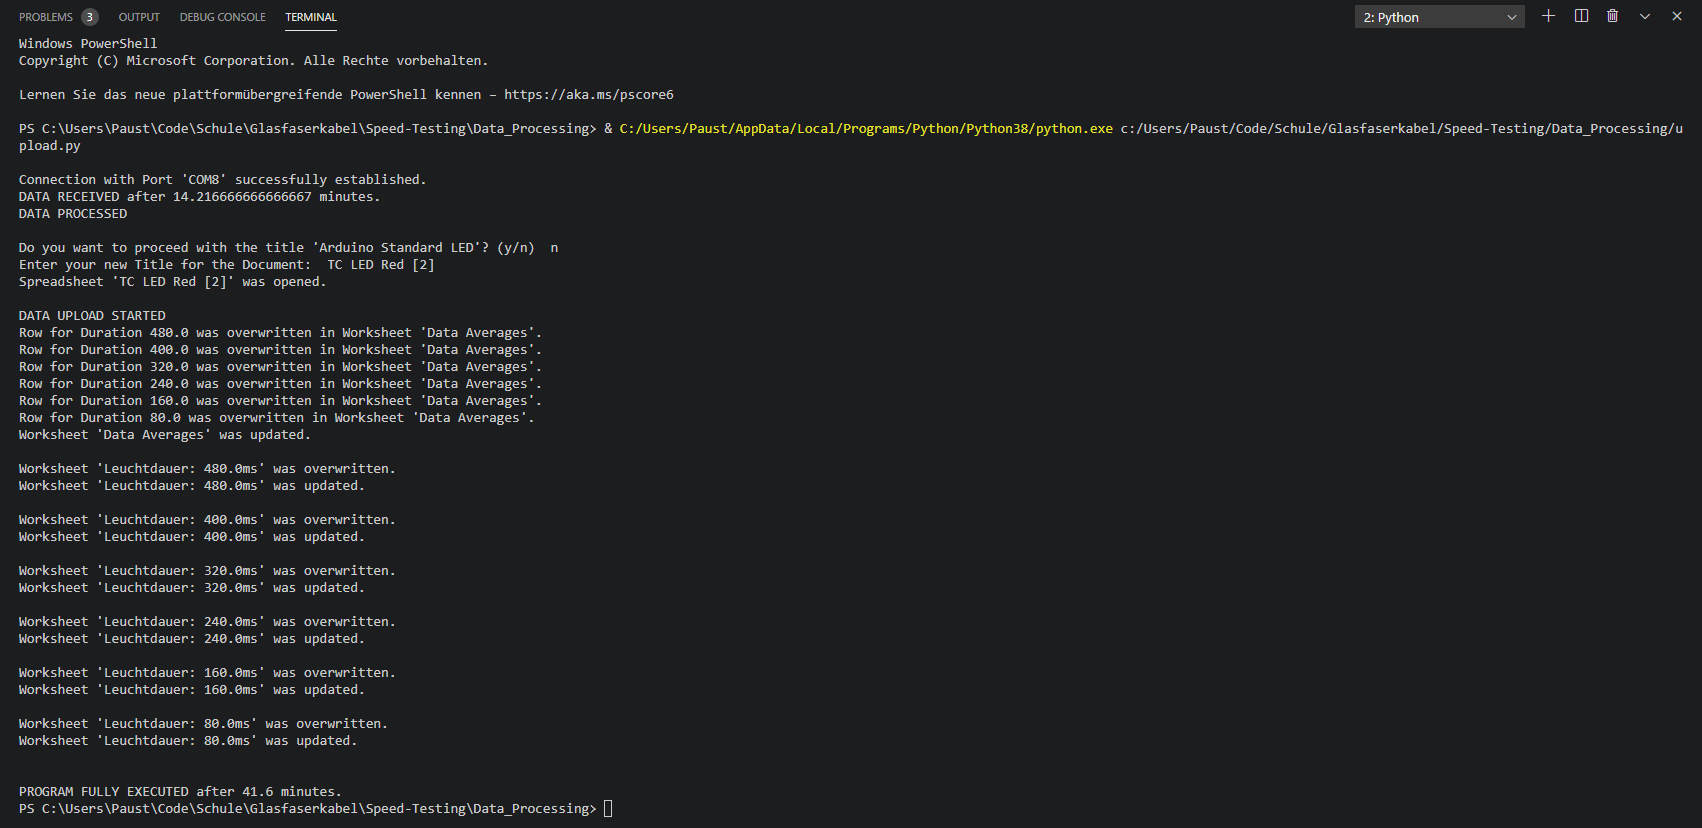The height and width of the screenshot is (828, 1702).
Task: Place cursor at the final PowerShell prompt
Action: (x=608, y=809)
